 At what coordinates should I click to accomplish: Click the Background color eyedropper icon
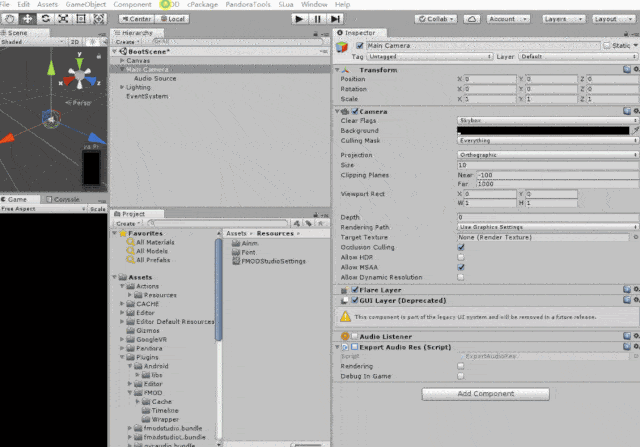(x=634, y=130)
